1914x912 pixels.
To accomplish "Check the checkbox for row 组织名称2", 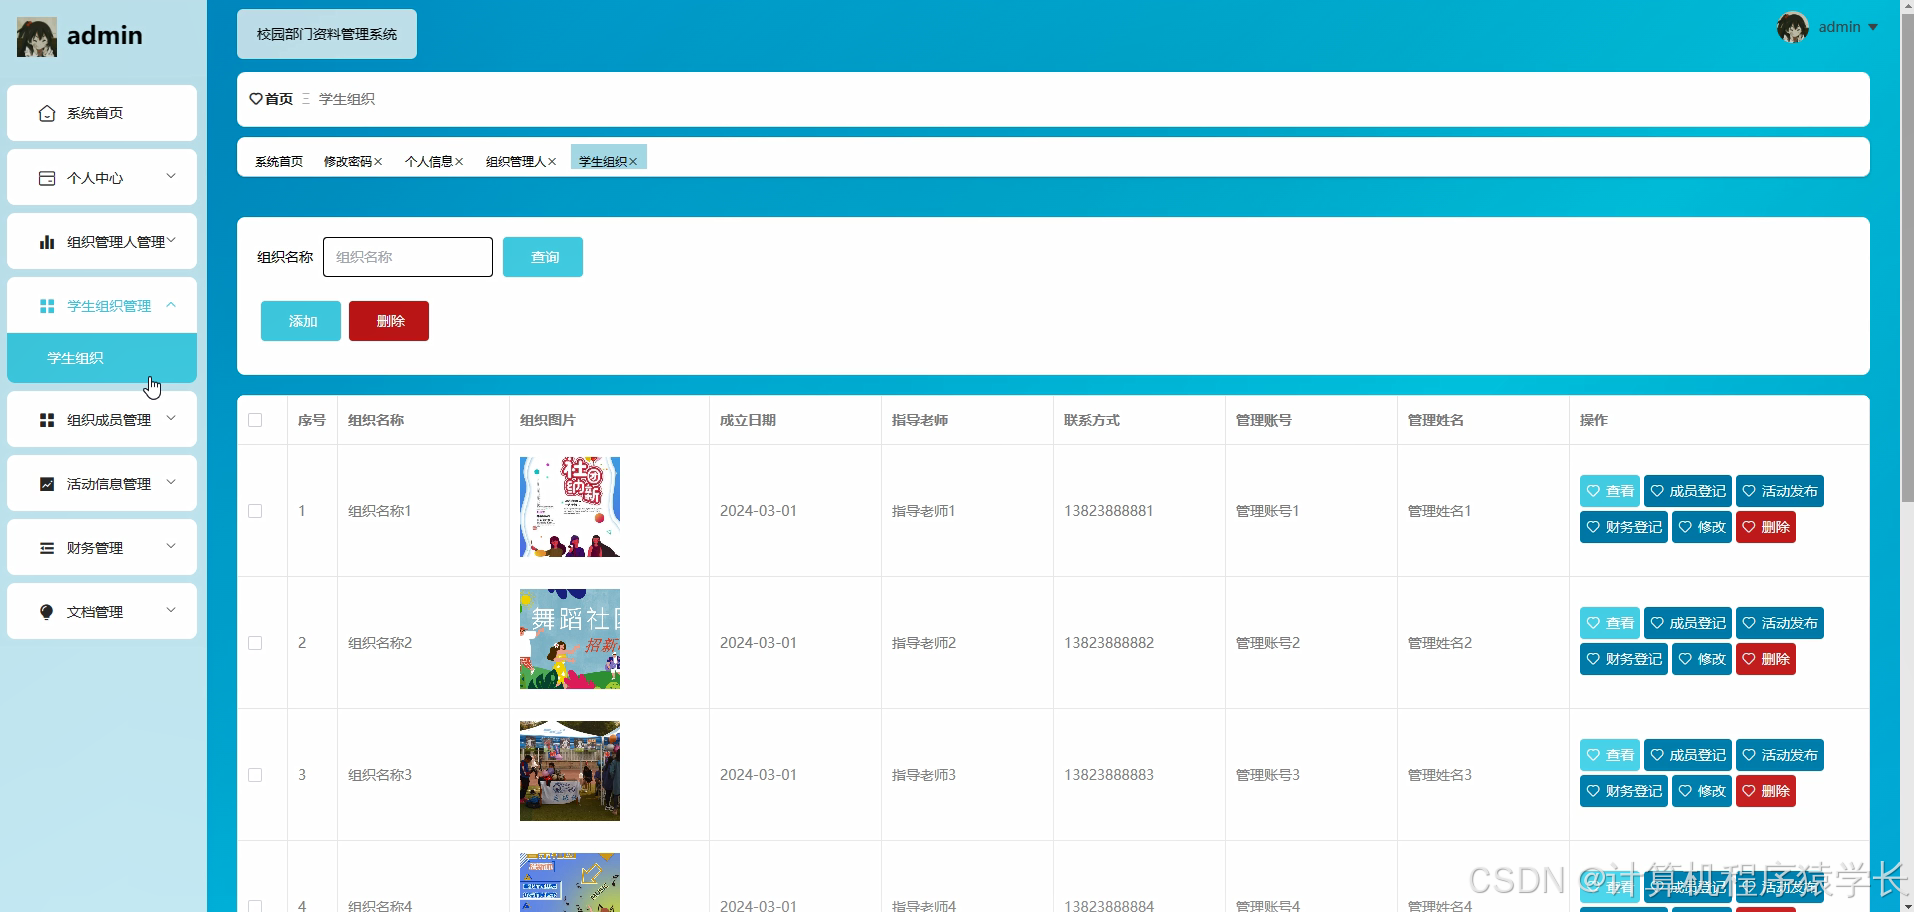I will pos(255,643).
